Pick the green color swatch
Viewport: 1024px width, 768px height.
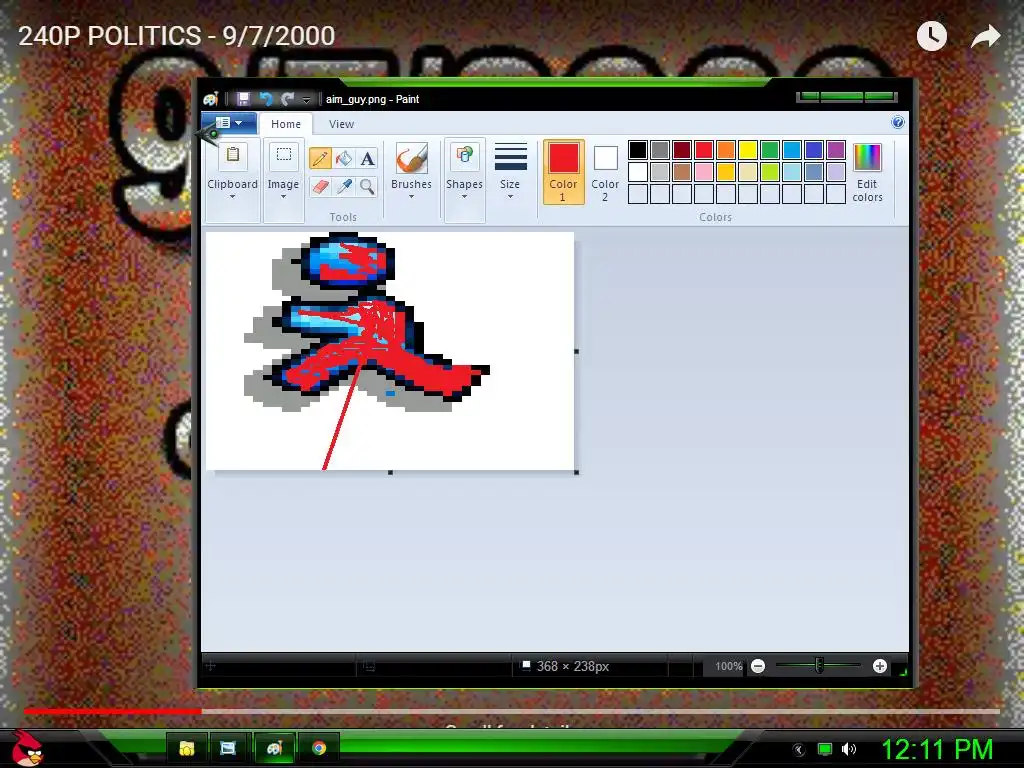770,150
